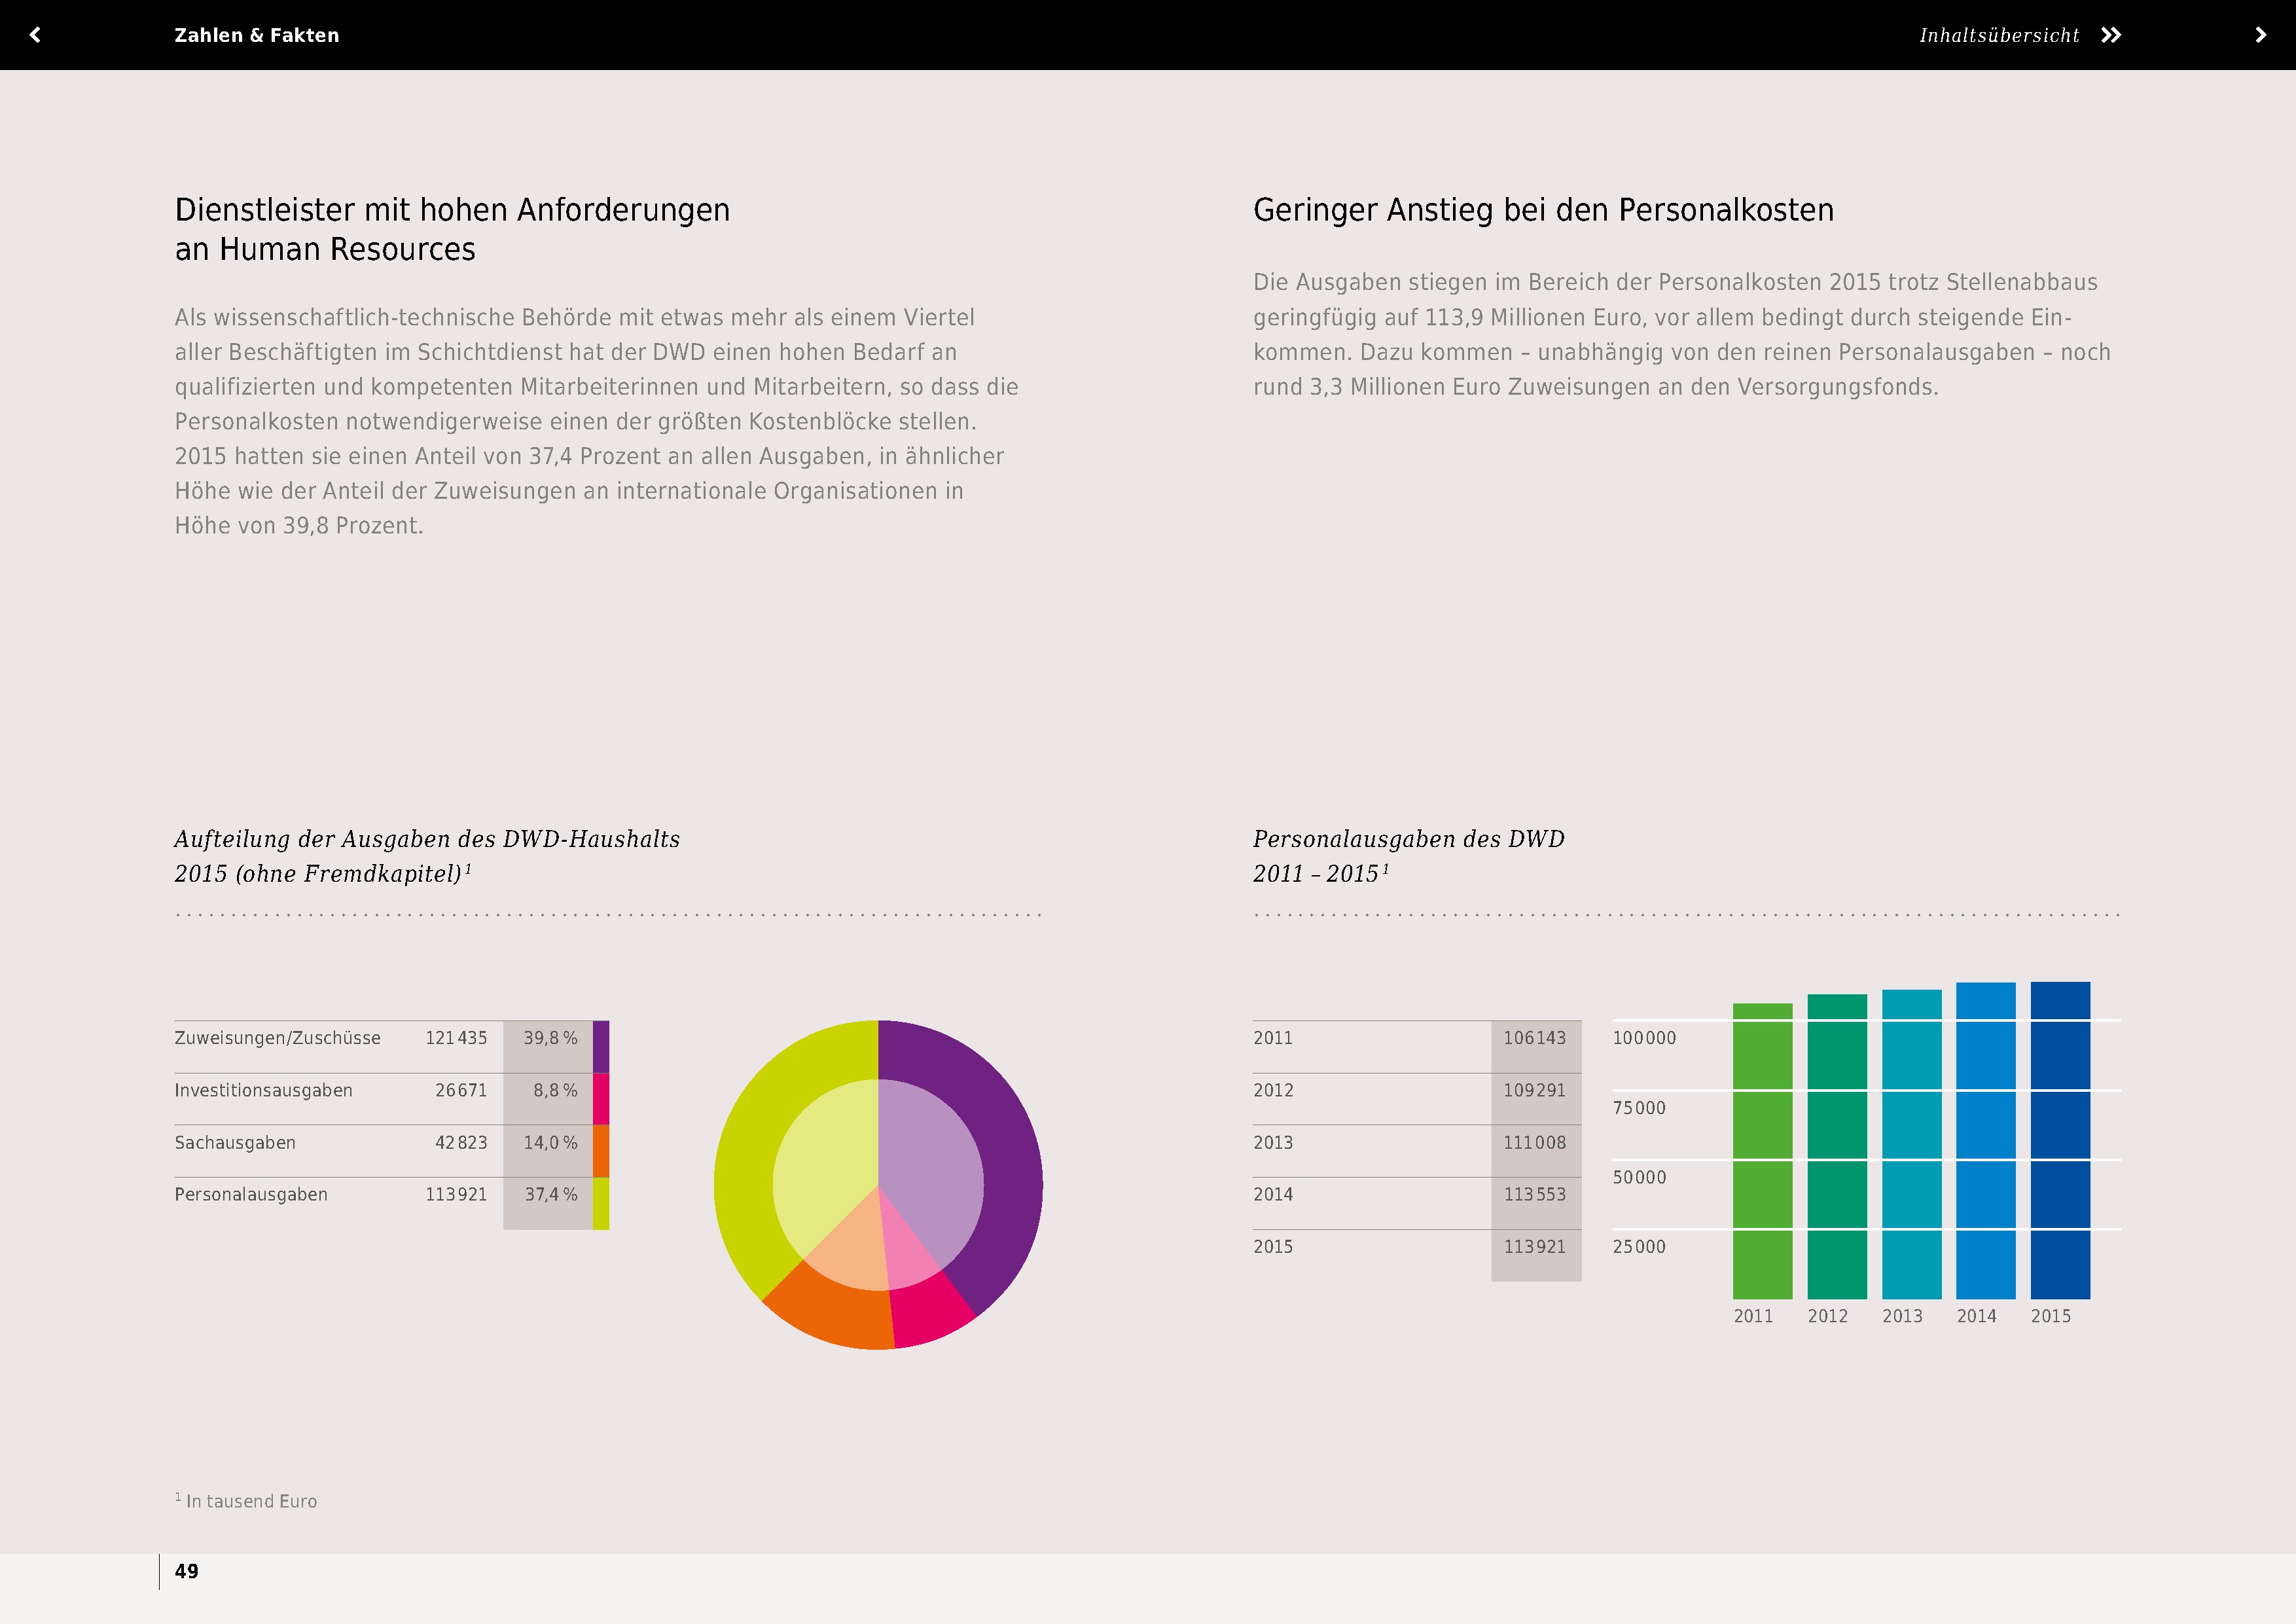Select the Personalausgaben row label

click(251, 1194)
